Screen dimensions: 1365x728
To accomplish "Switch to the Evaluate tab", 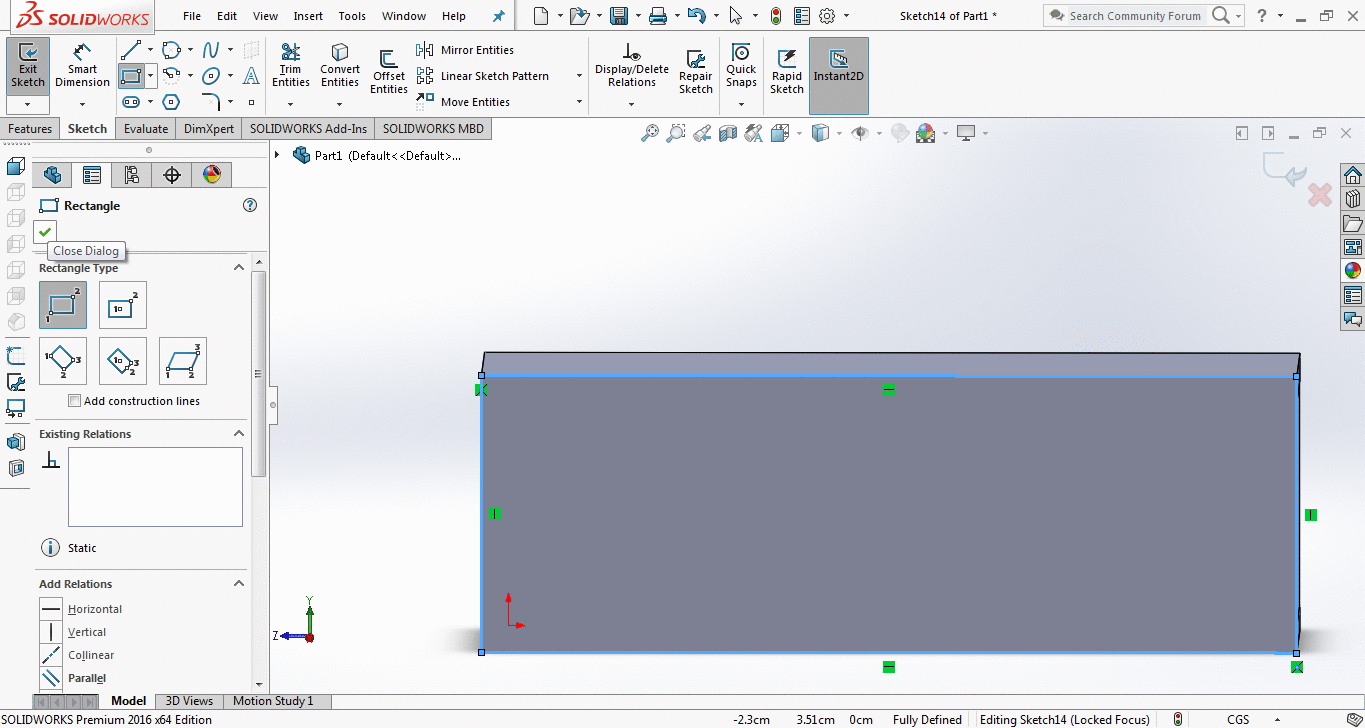I will pos(146,129).
